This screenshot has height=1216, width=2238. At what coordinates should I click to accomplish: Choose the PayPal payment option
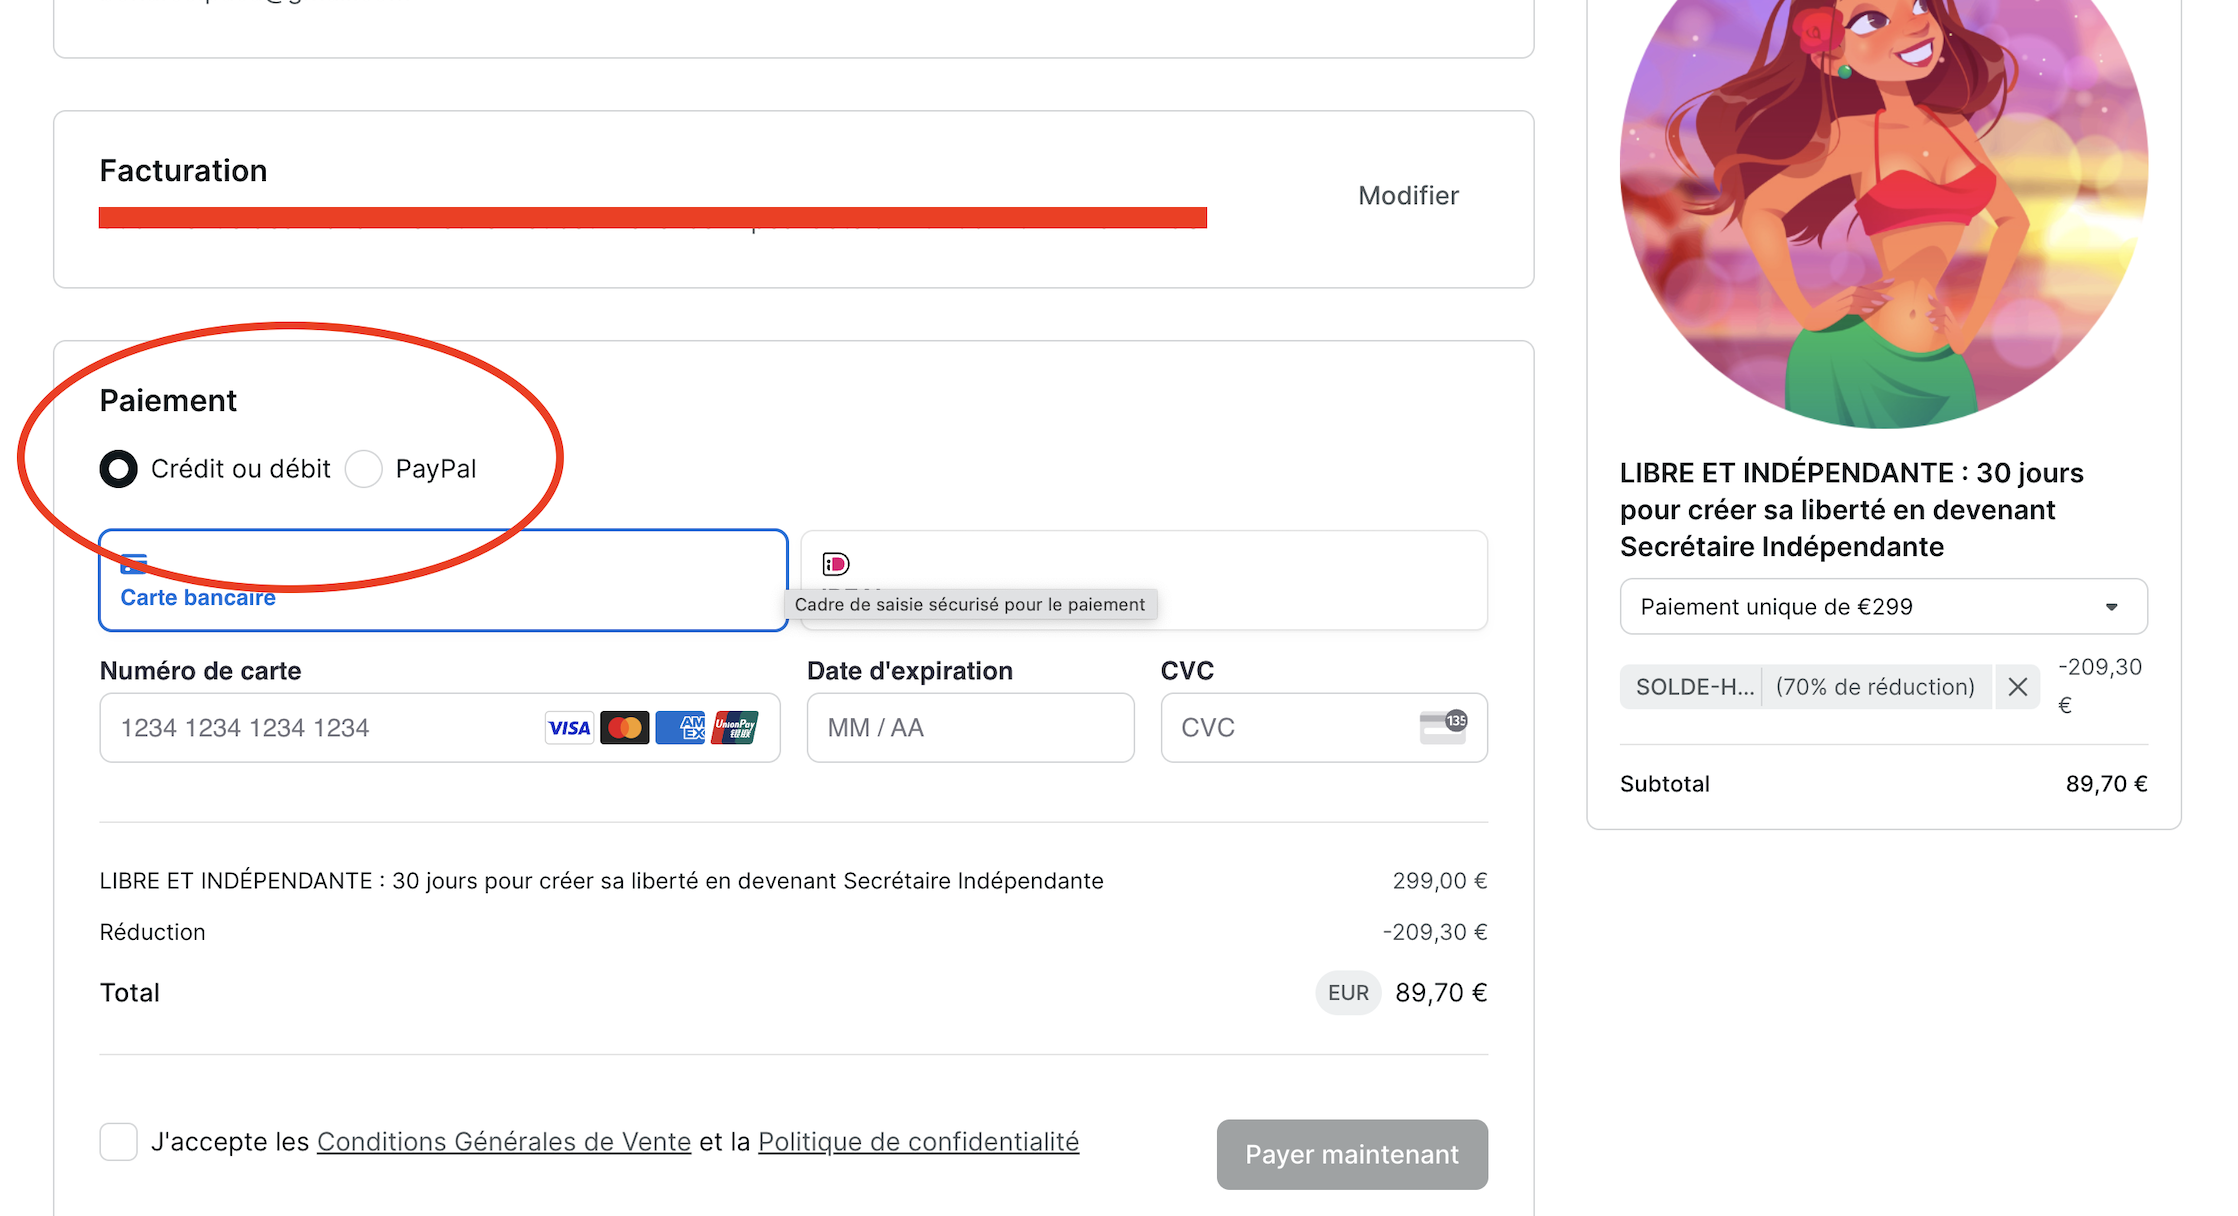(364, 469)
